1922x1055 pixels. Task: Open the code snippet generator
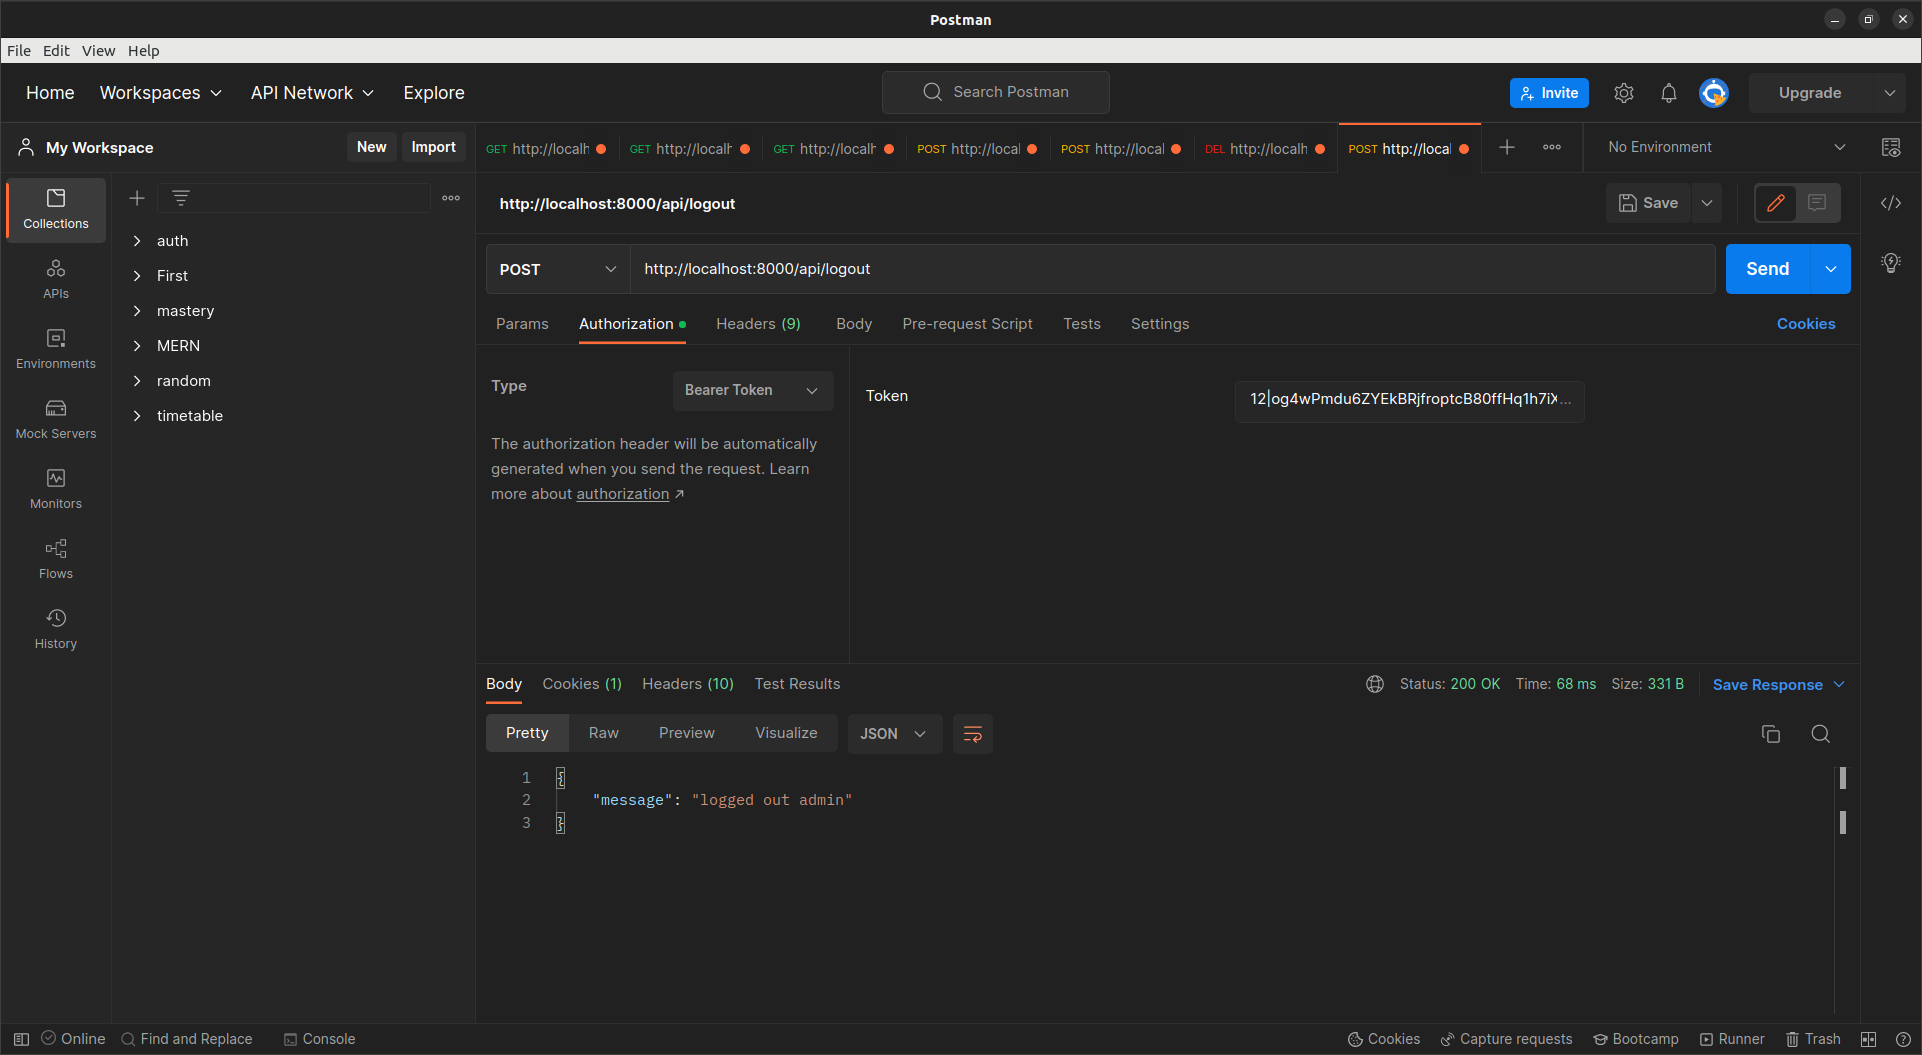tap(1890, 203)
